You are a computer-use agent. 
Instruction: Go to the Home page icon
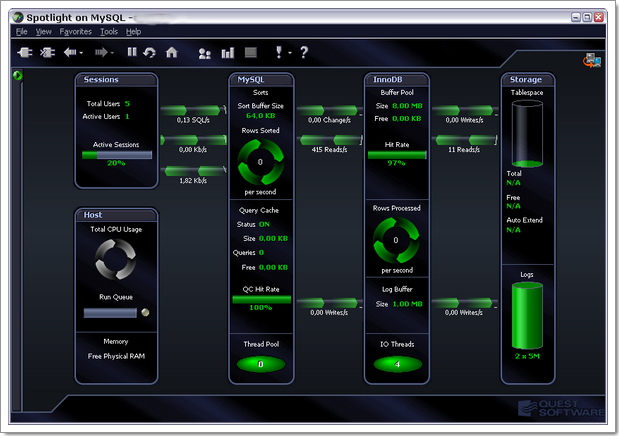pyautogui.click(x=172, y=52)
